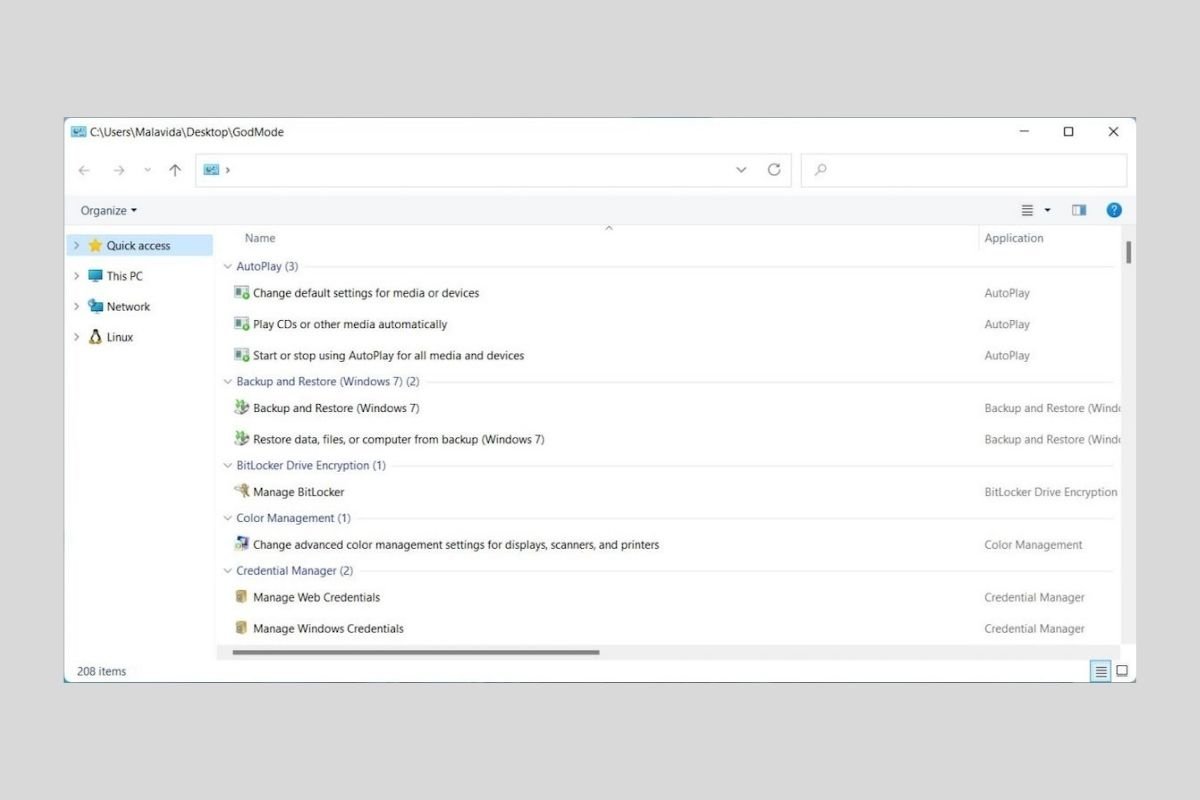
Task: Click the This PC monitor icon
Action: pyautogui.click(x=95, y=276)
